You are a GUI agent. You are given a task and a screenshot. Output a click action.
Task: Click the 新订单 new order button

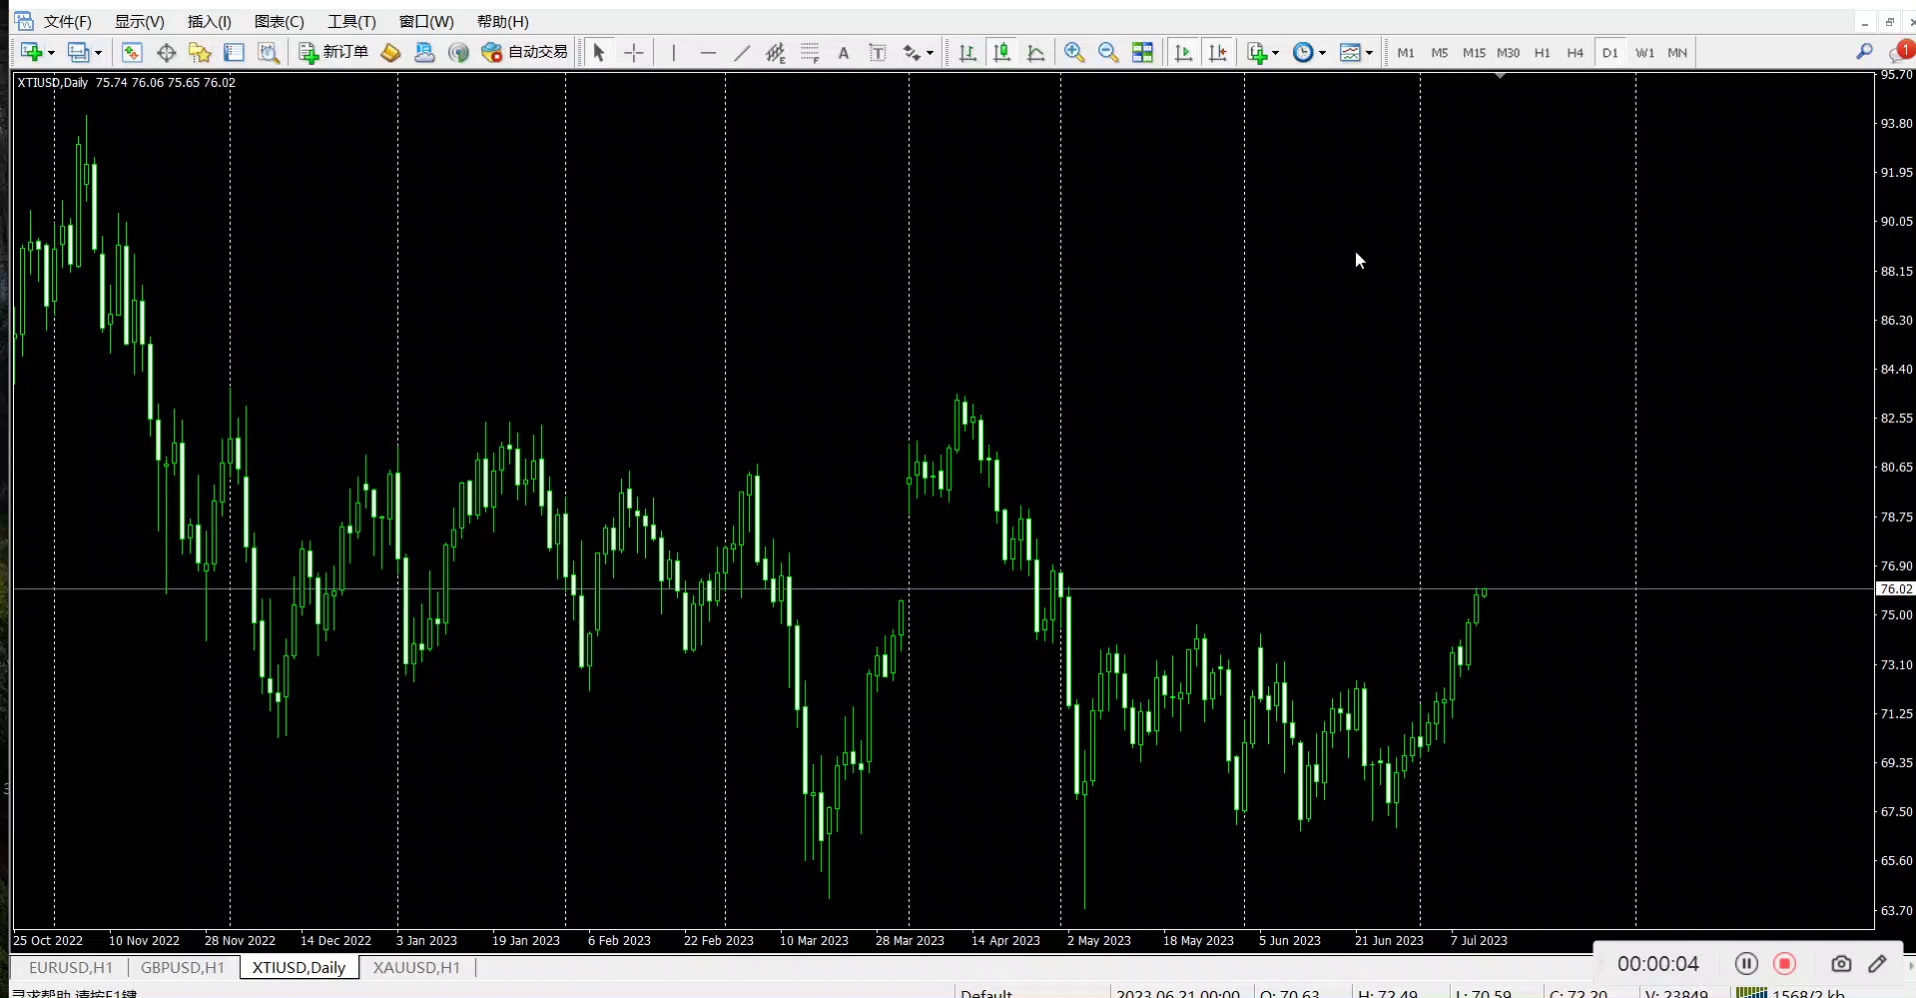click(334, 52)
